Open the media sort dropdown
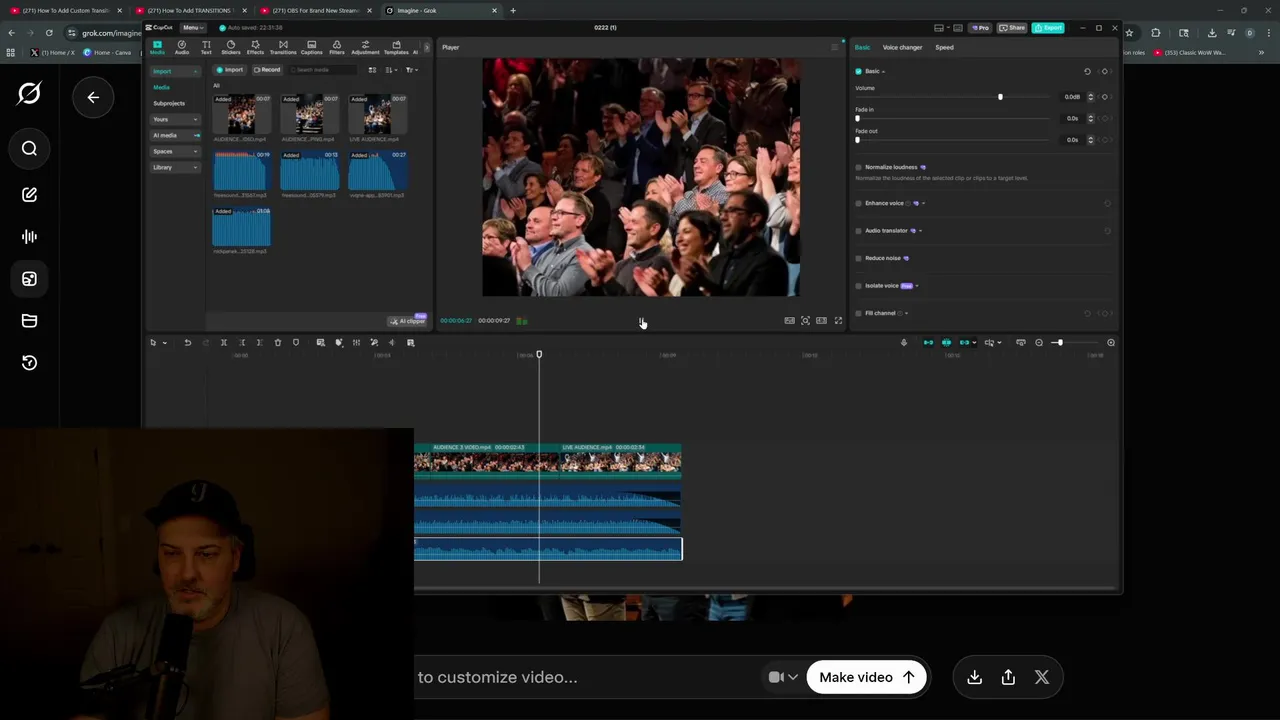Image resolution: width=1280 pixels, height=720 pixels. coord(391,70)
